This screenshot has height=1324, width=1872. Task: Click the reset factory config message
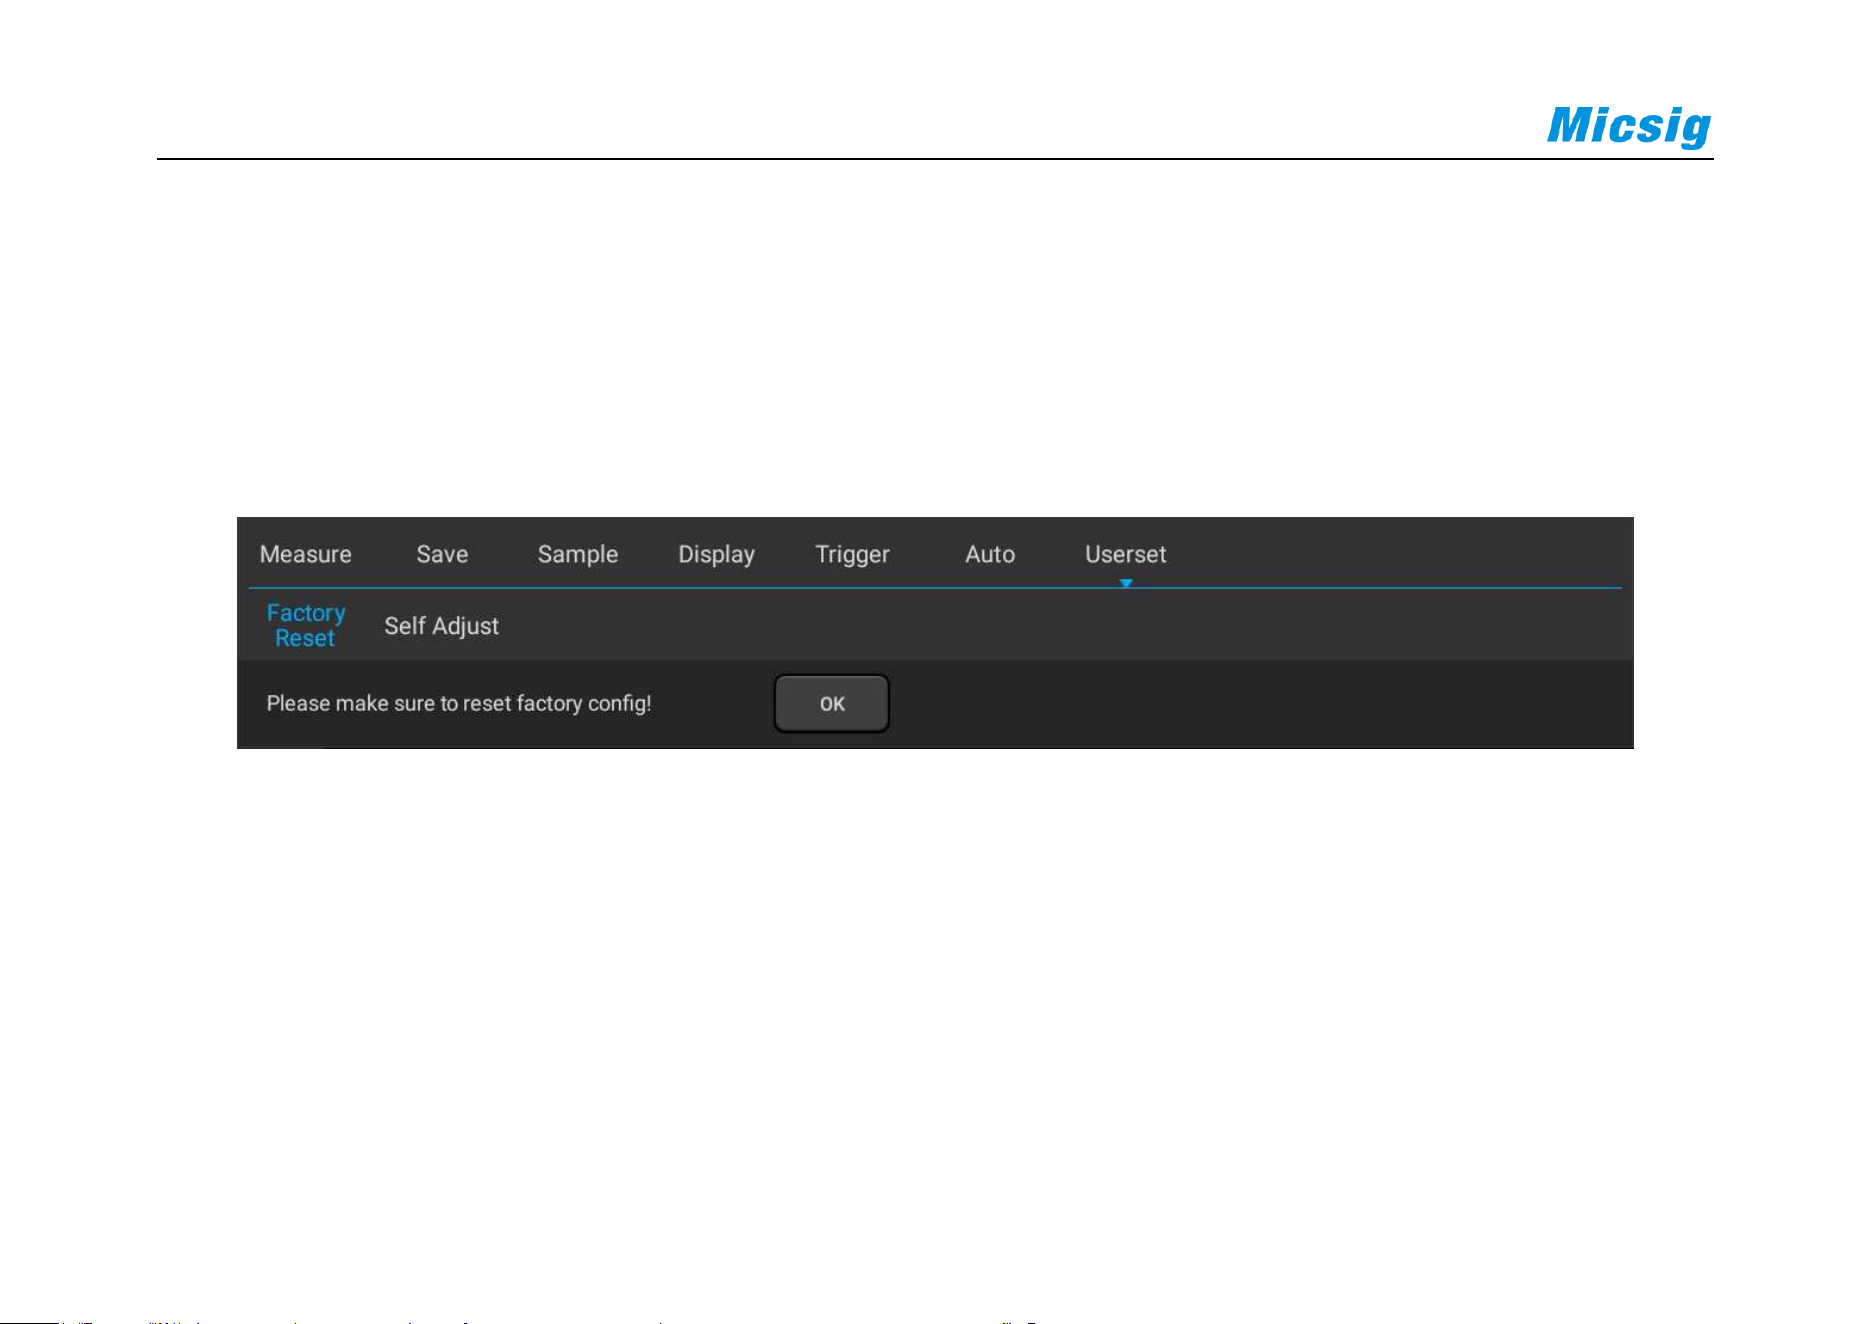[459, 703]
